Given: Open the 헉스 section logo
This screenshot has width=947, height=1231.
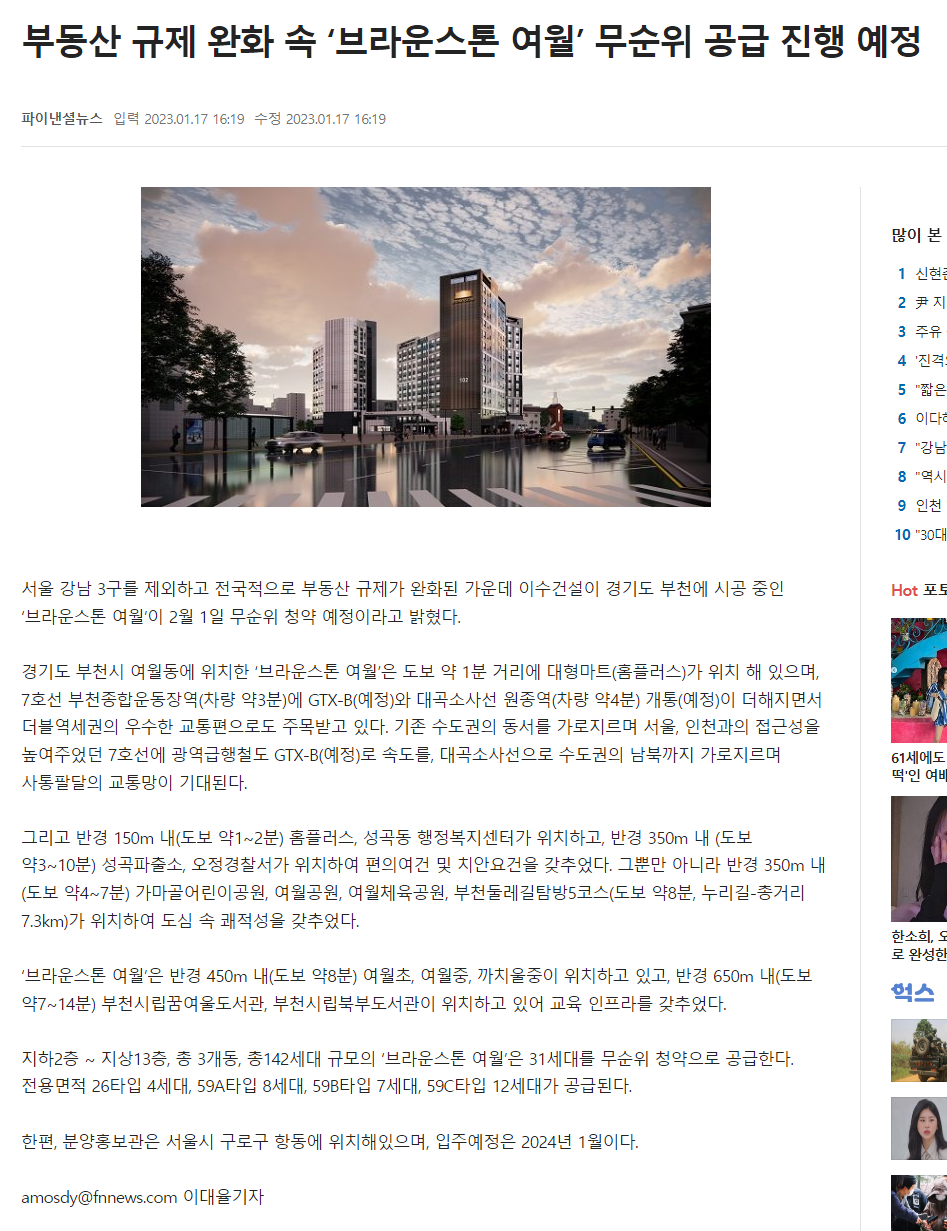Looking at the screenshot, I should pos(913,993).
